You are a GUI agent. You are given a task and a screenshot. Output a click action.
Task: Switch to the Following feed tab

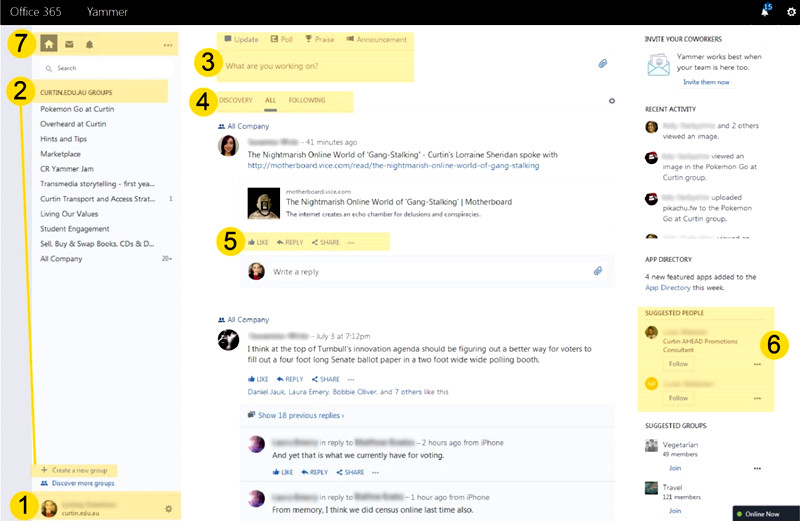click(x=307, y=100)
